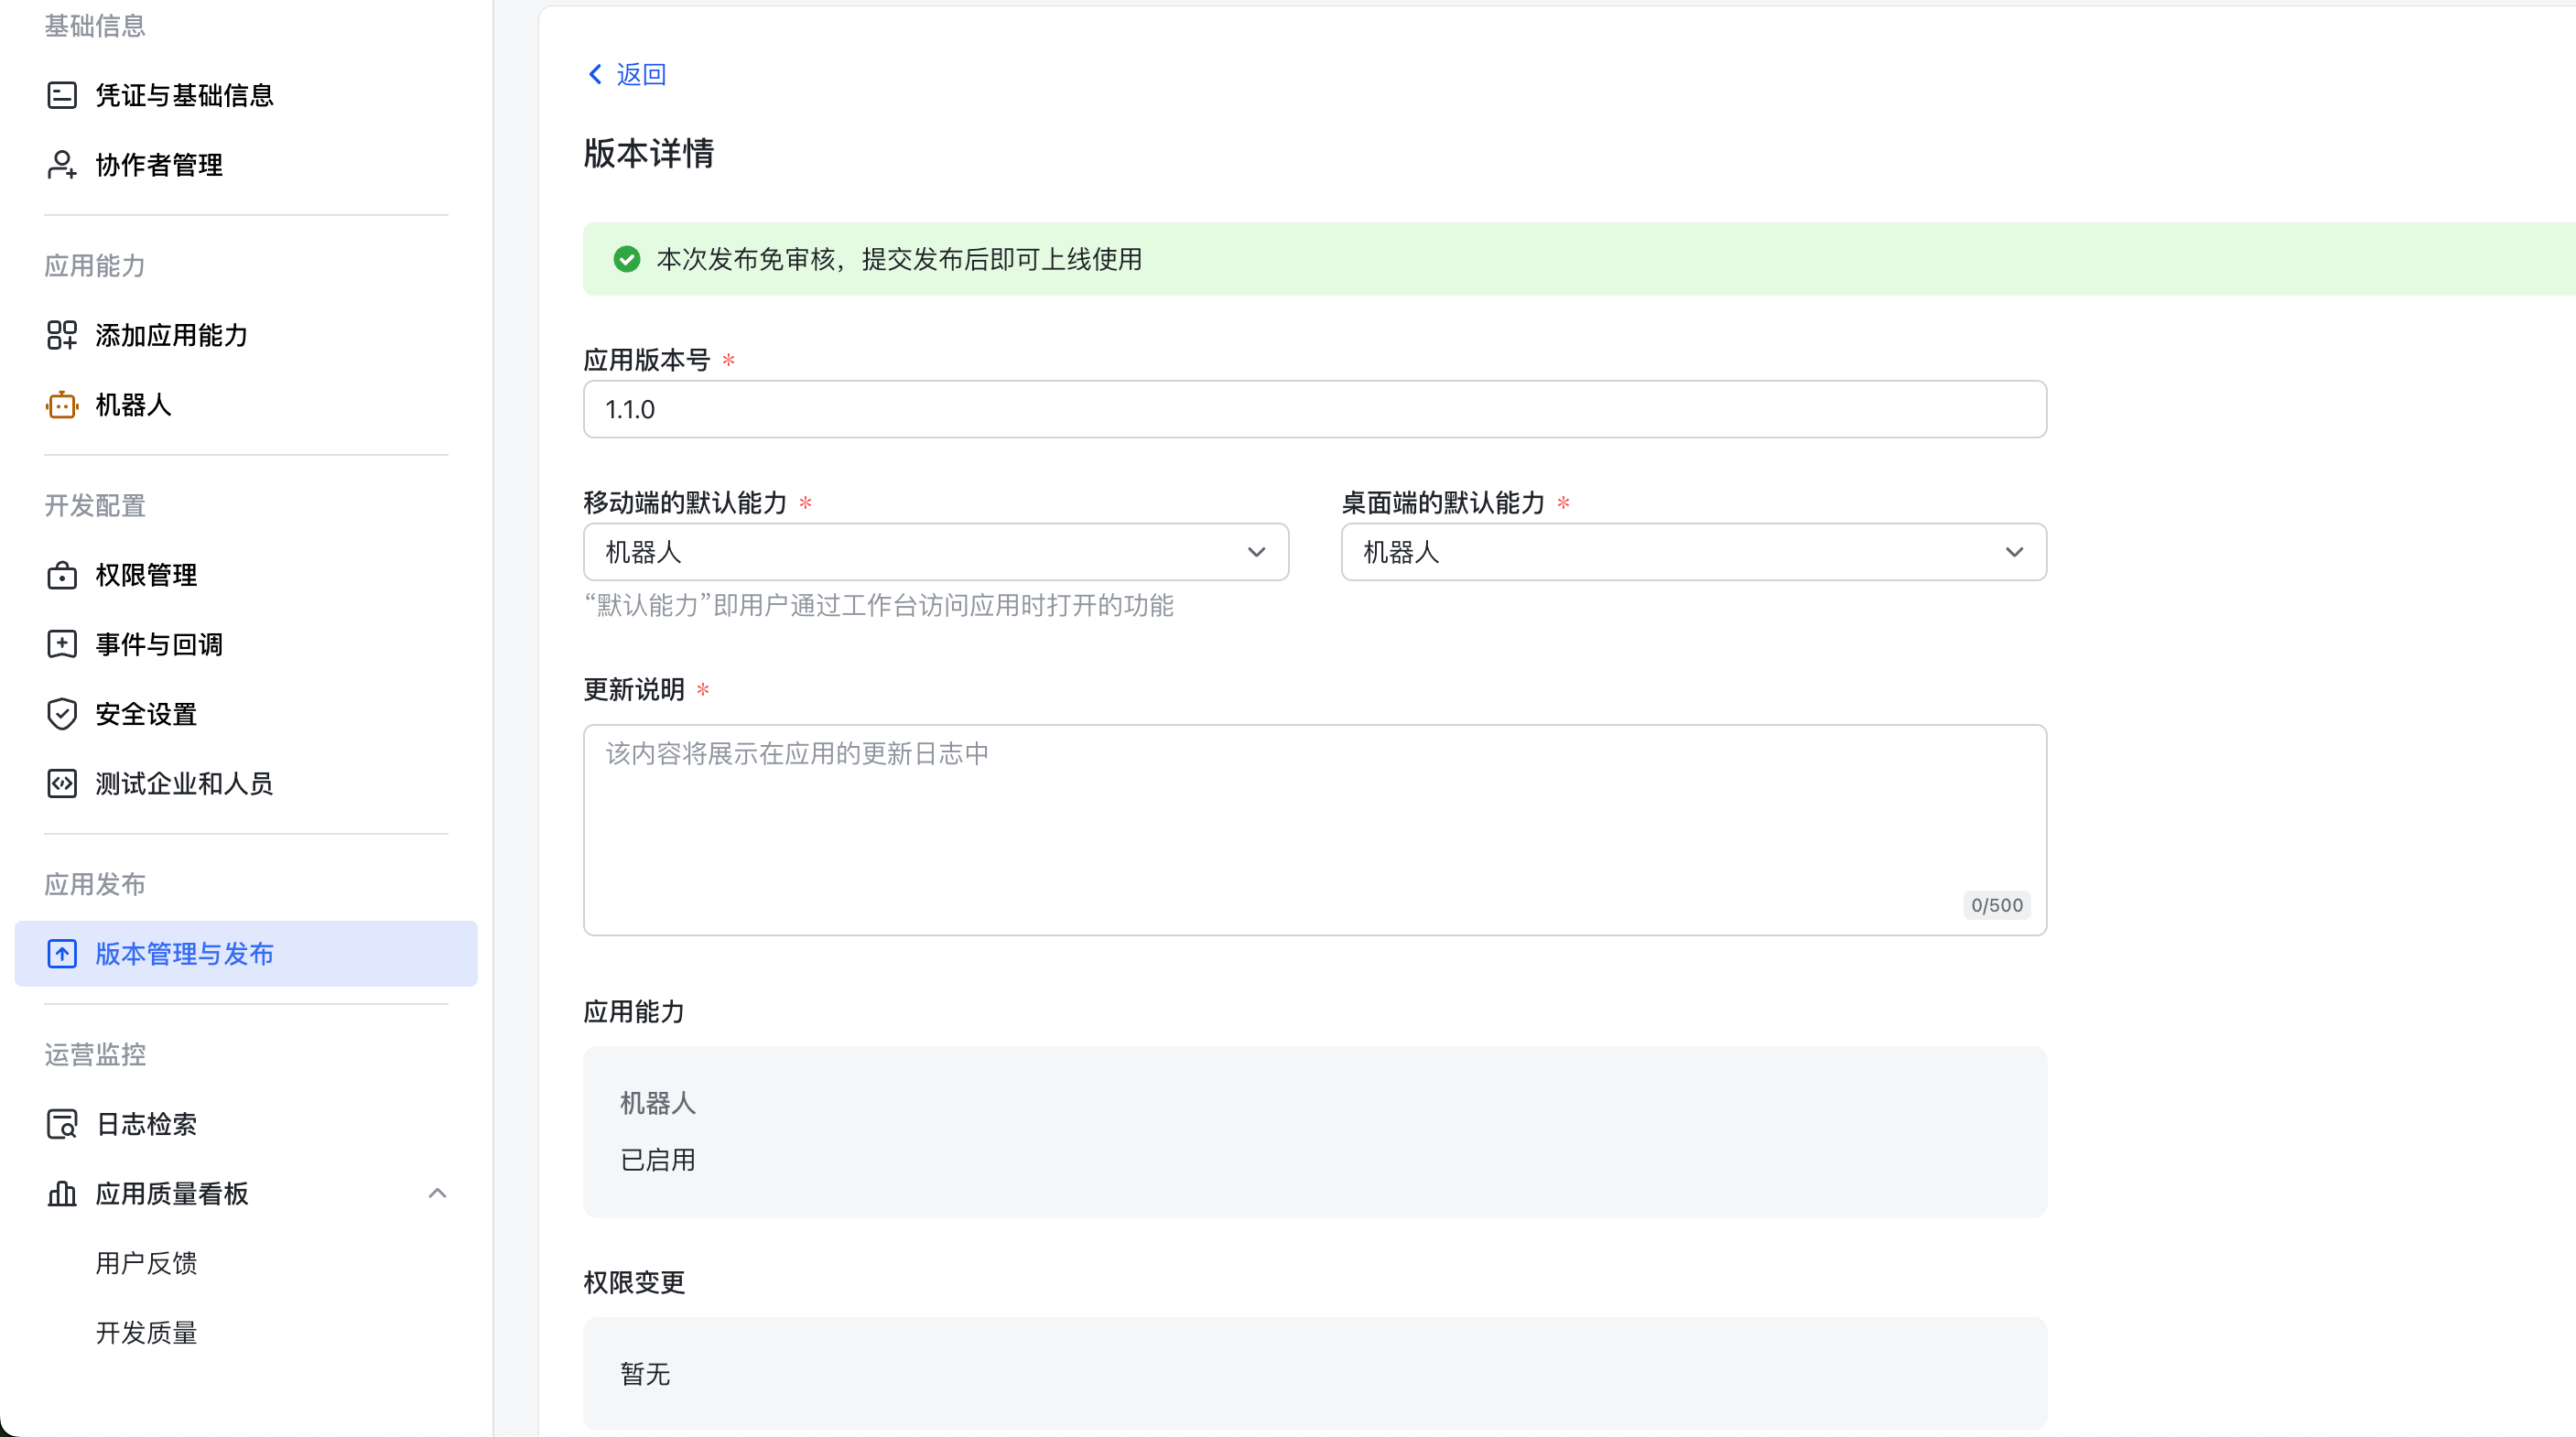
Task: Click the green checkmark icon in the notice banner
Action: (x=627, y=259)
